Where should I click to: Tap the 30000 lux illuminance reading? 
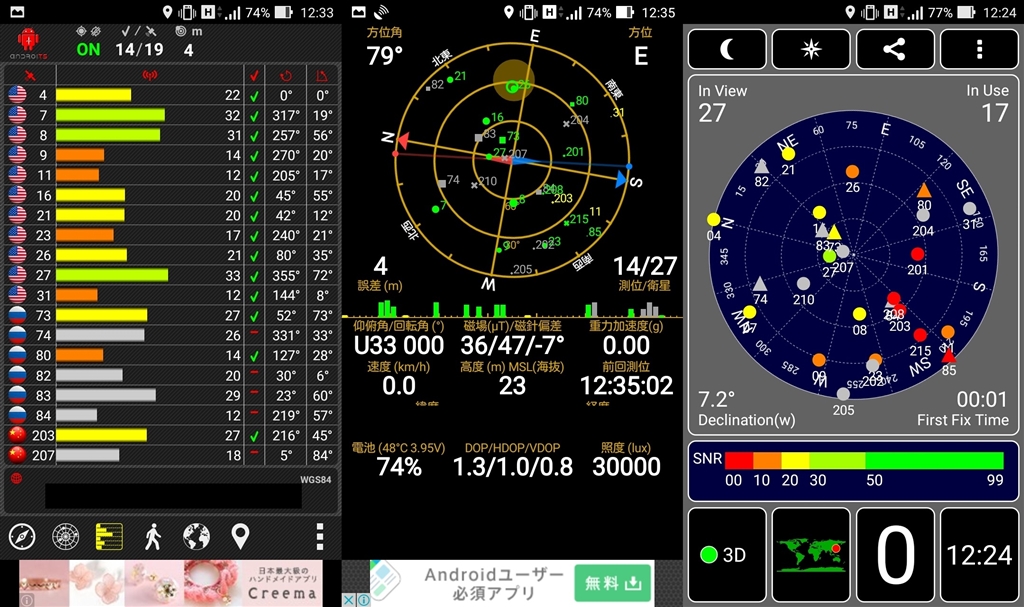click(x=626, y=467)
